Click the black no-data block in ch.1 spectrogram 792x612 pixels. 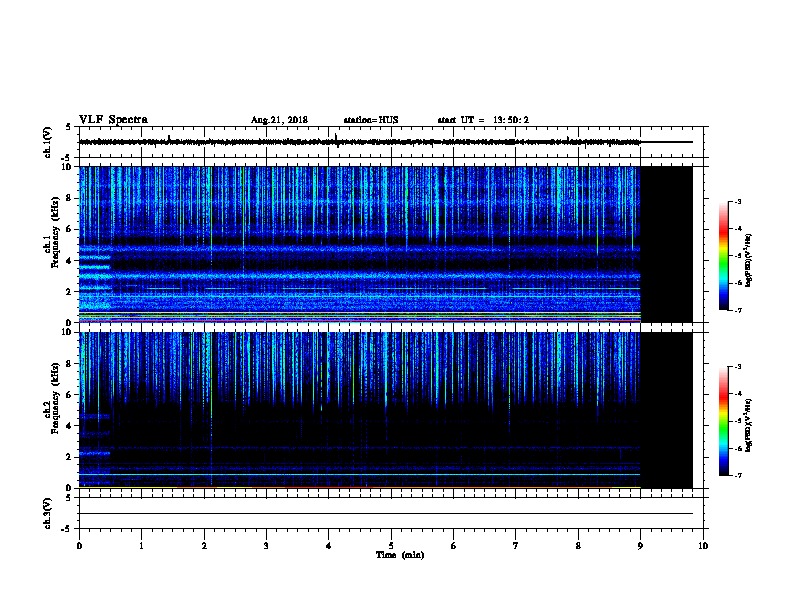pyautogui.click(x=667, y=244)
